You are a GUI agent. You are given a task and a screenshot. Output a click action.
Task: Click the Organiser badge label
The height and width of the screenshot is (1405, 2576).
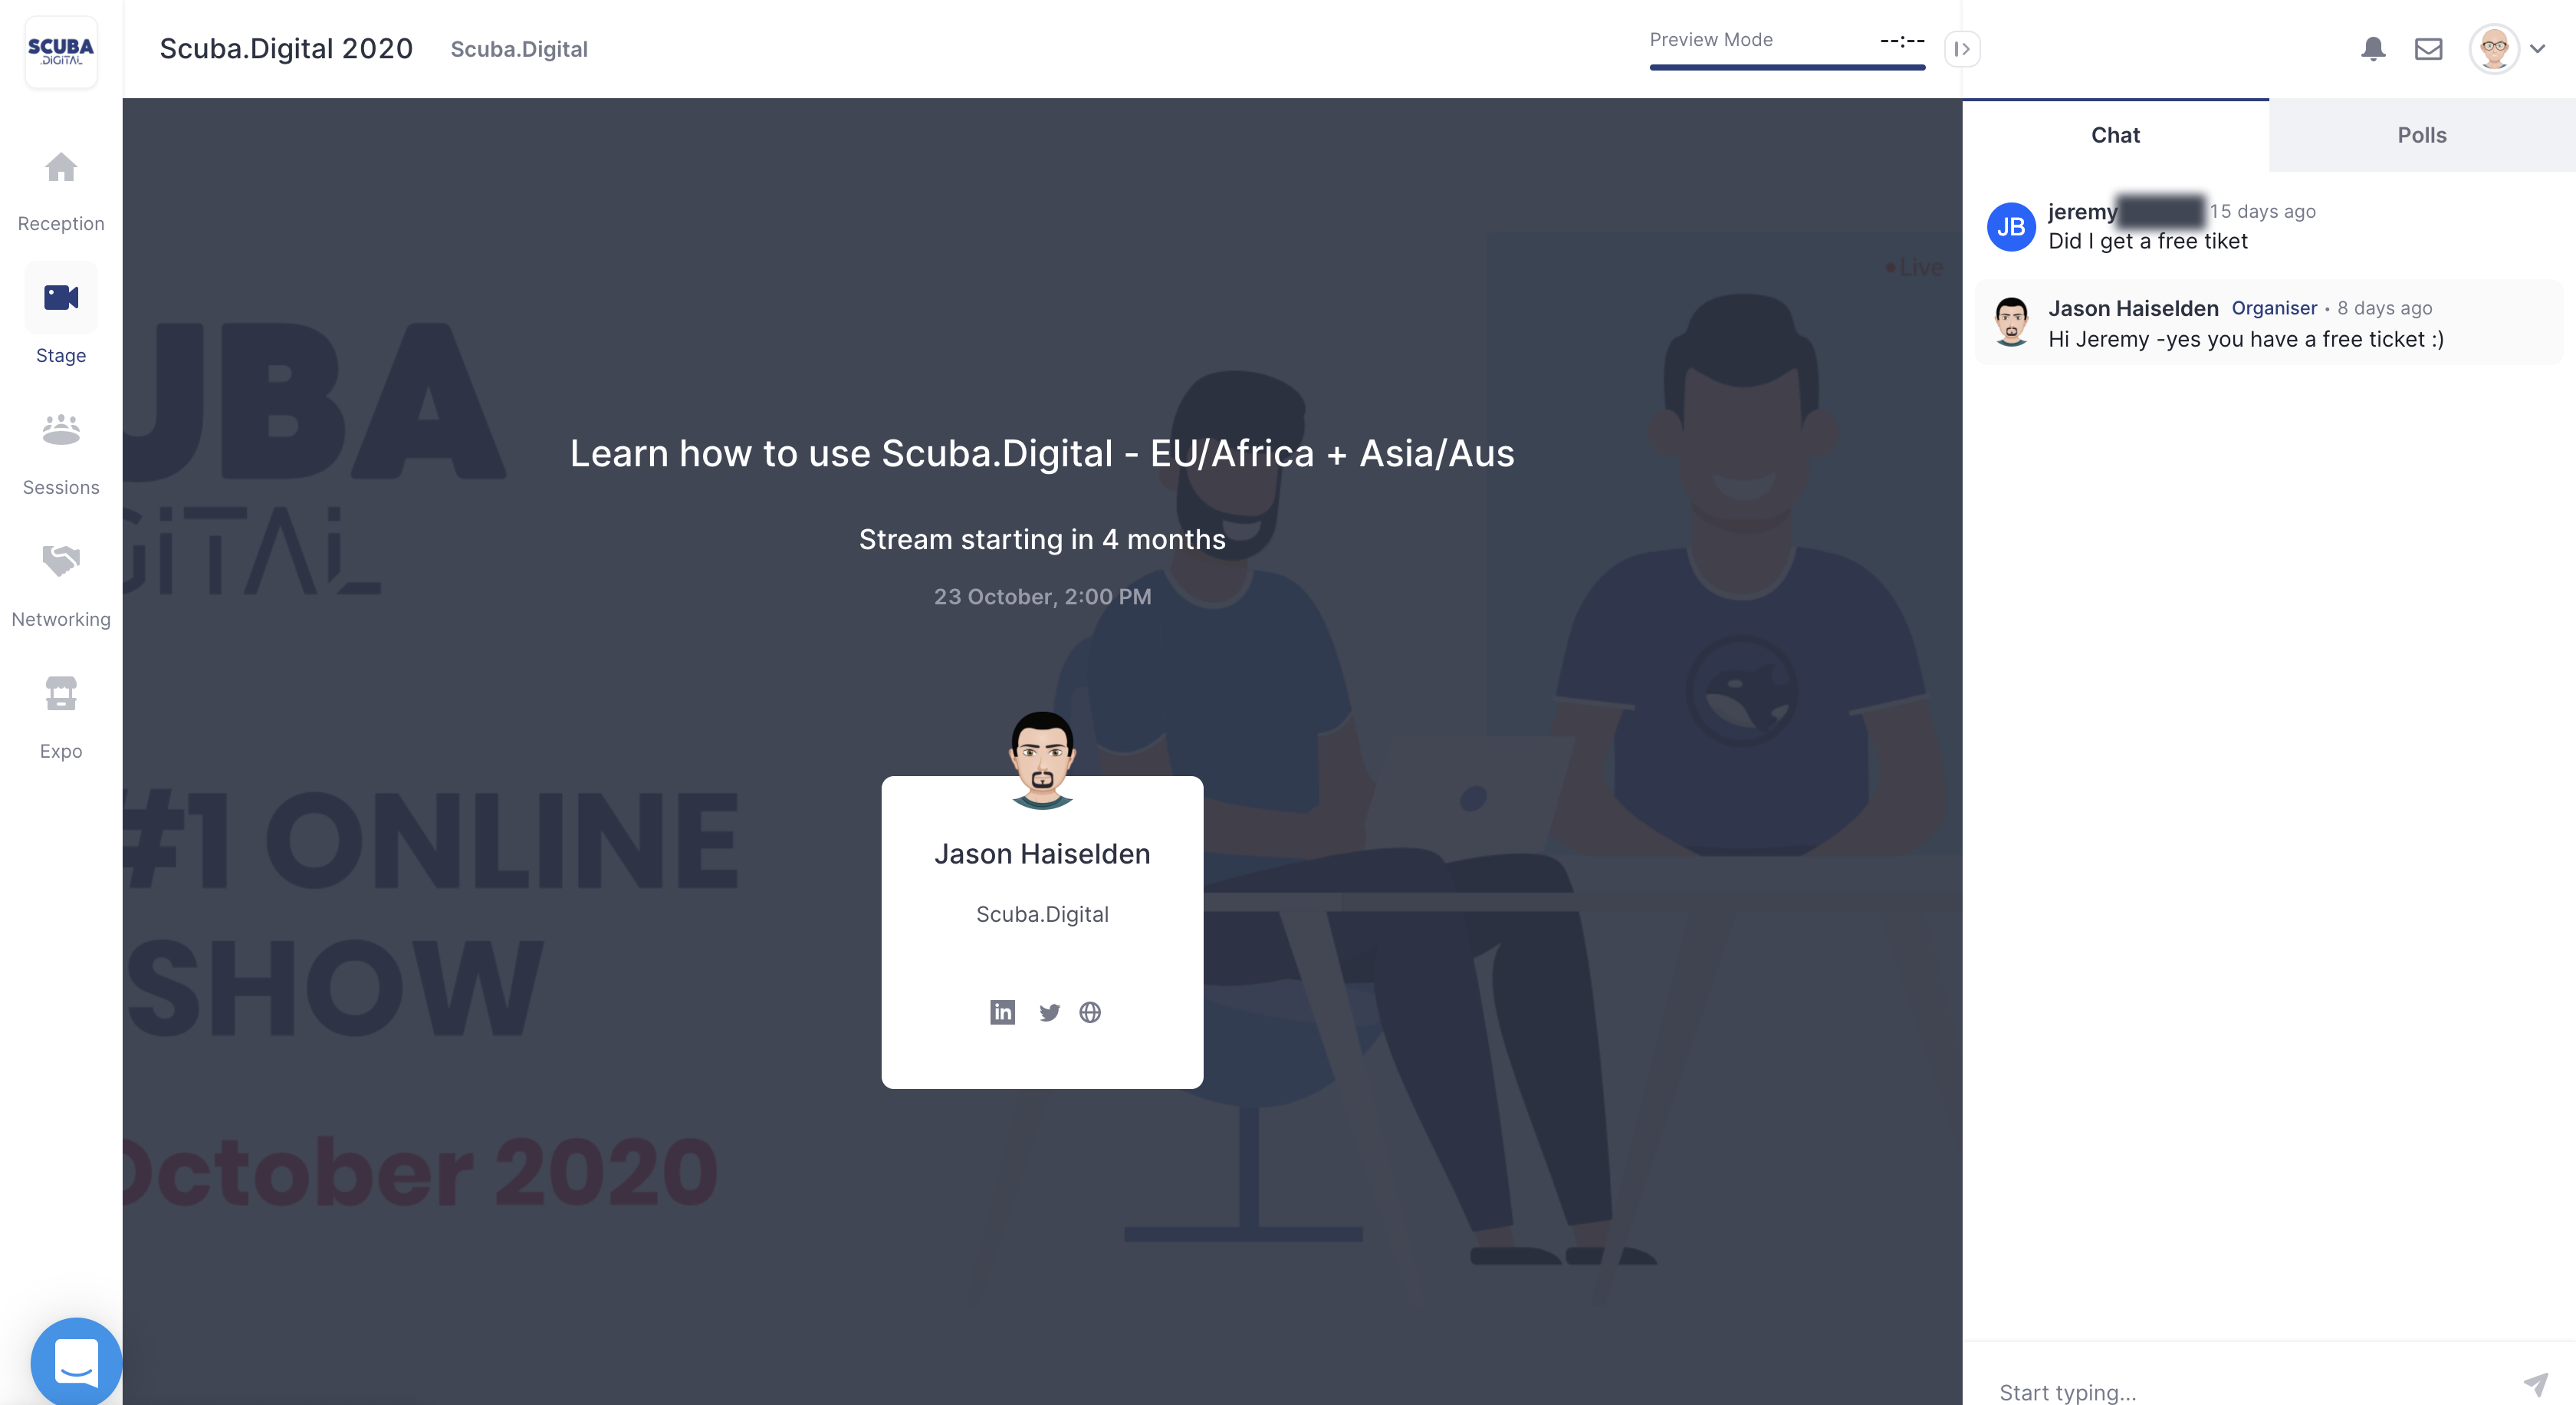pyautogui.click(x=2274, y=308)
